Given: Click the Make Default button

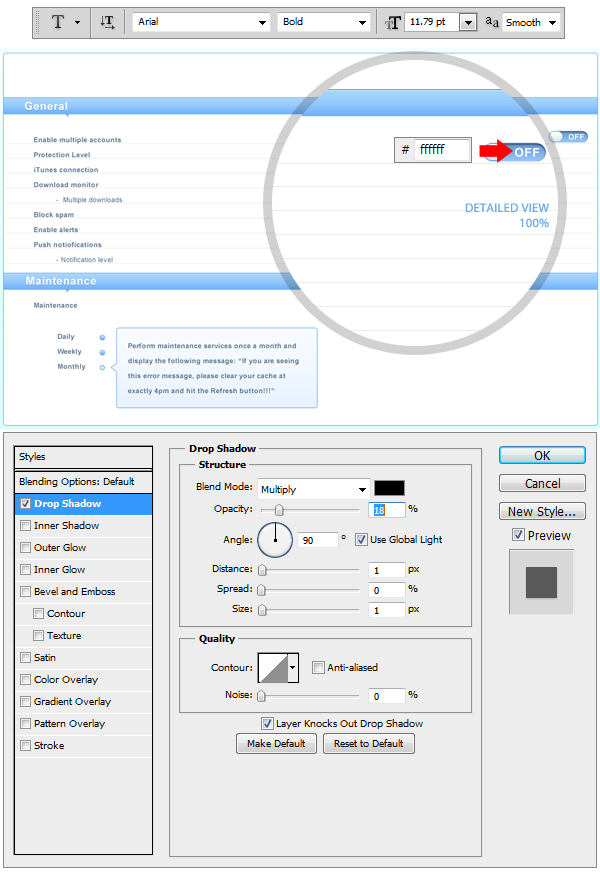Looking at the screenshot, I should (x=276, y=744).
